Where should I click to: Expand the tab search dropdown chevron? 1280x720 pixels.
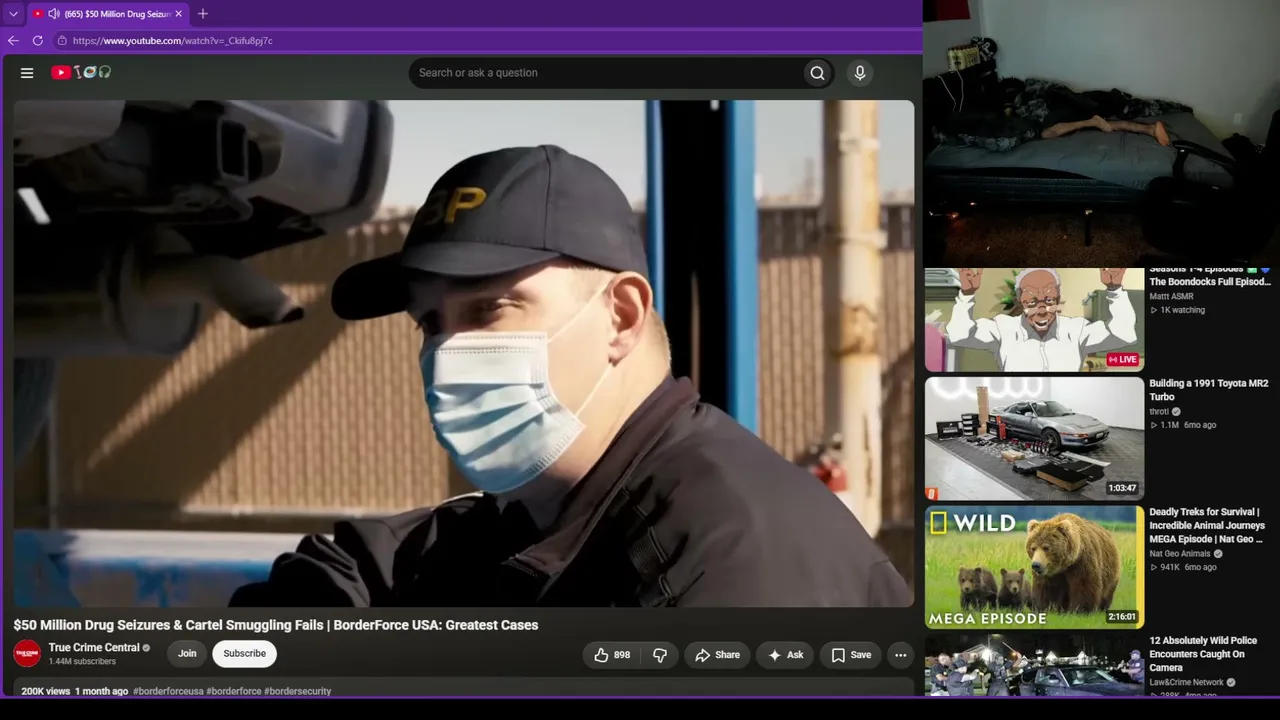click(13, 14)
